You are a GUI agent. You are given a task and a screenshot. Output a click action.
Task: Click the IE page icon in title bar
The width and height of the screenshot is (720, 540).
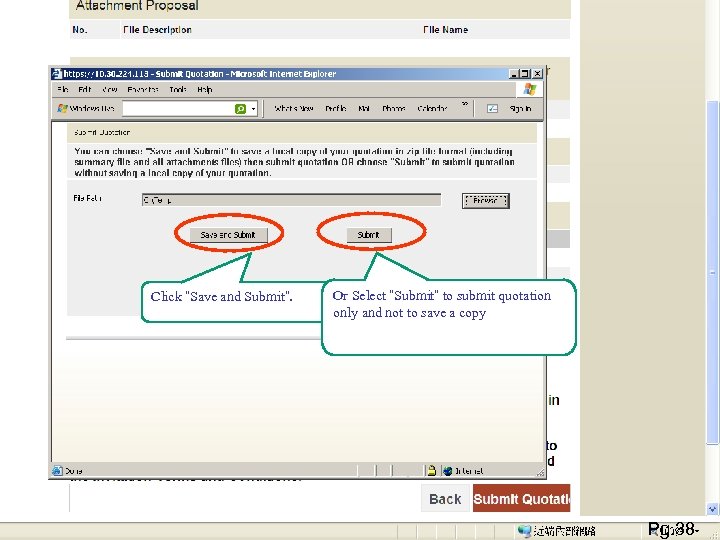56,73
